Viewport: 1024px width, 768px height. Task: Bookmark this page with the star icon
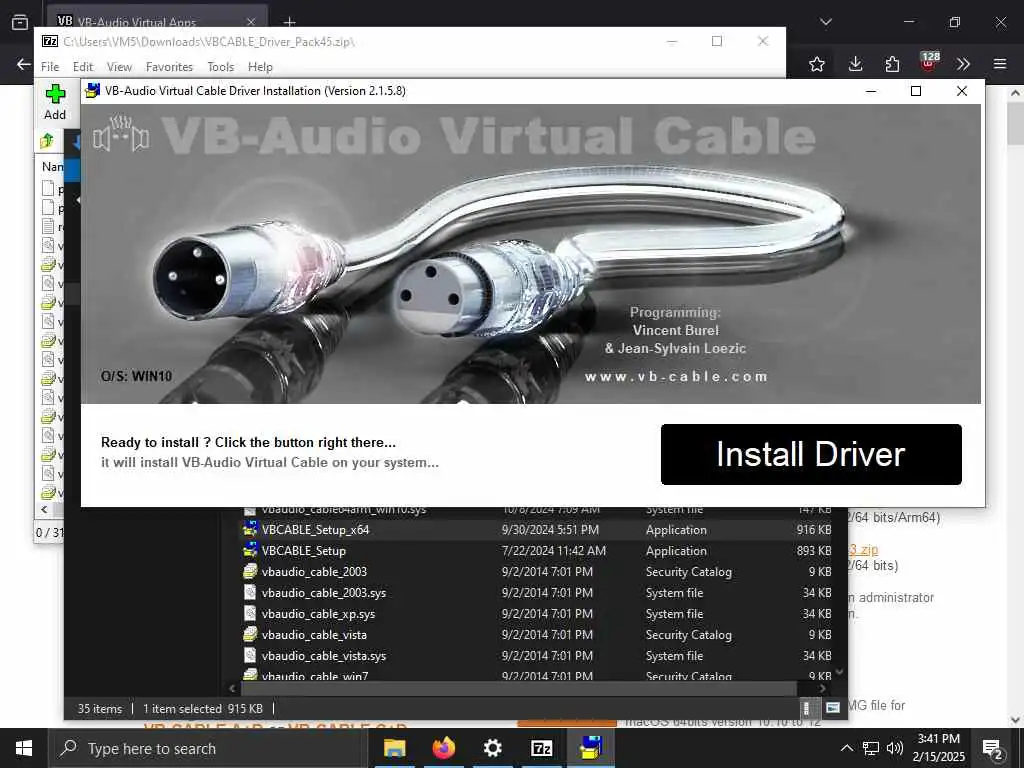click(x=817, y=64)
